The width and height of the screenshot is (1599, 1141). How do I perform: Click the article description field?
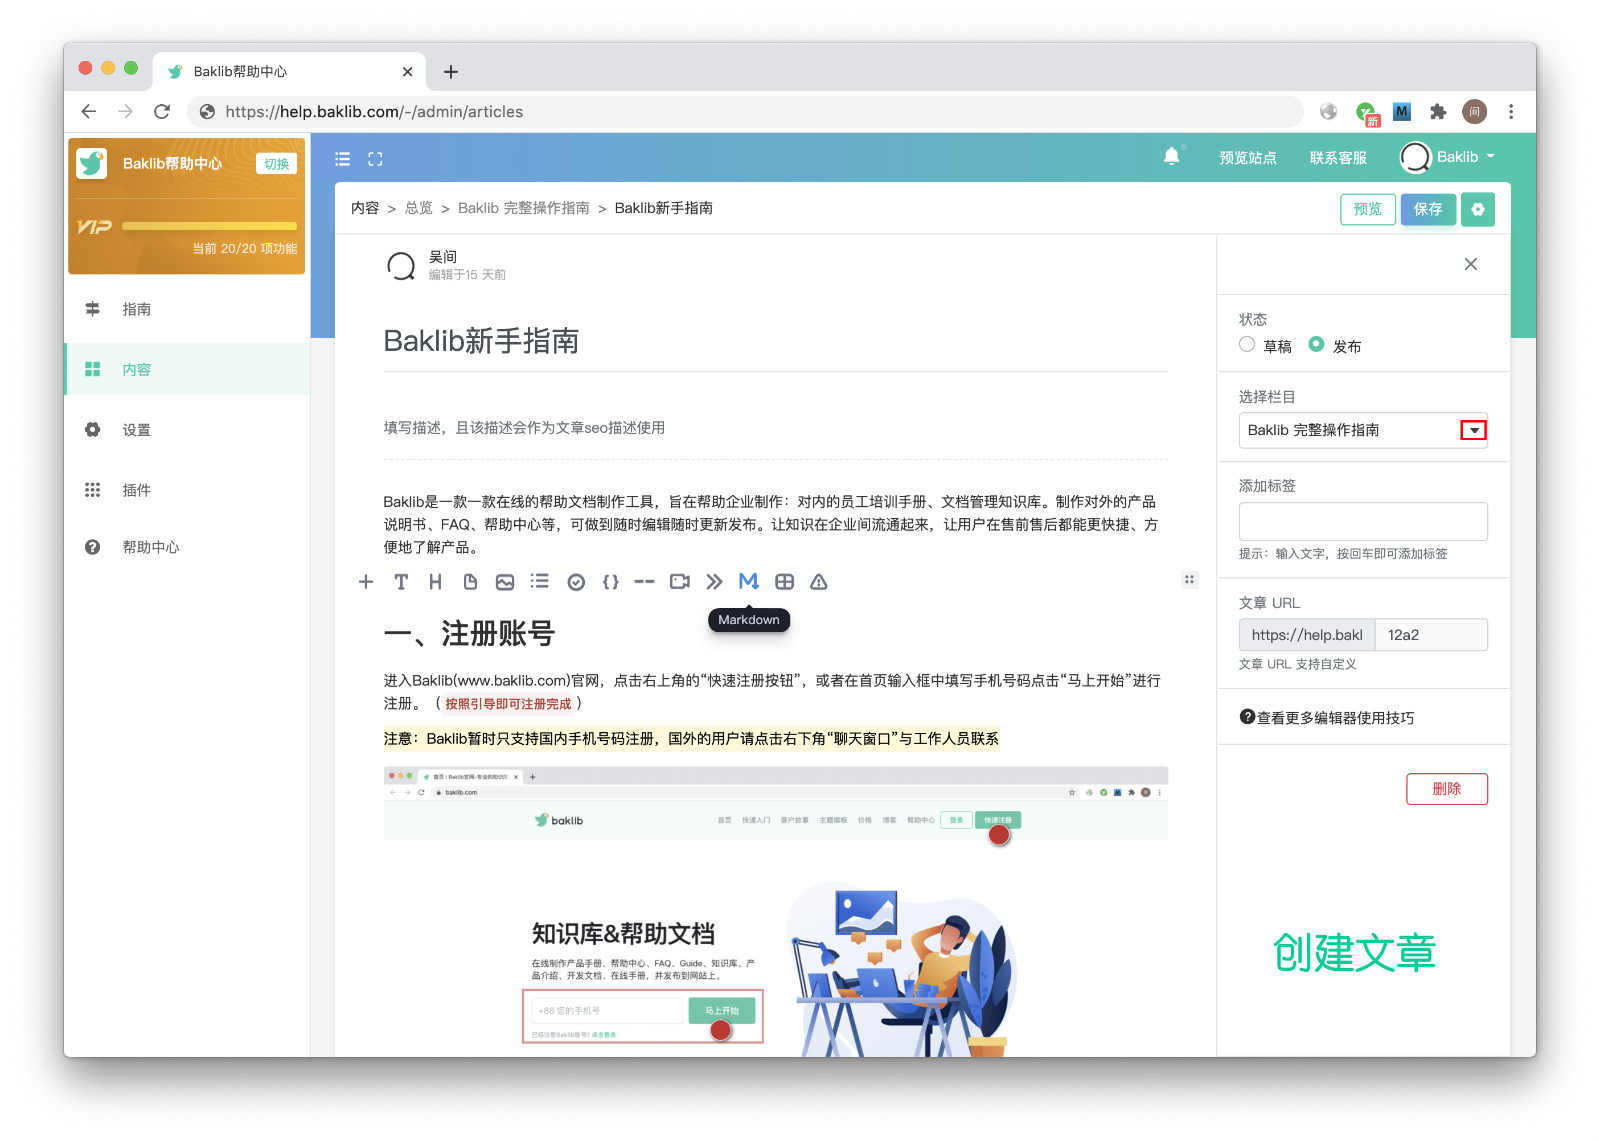point(775,428)
